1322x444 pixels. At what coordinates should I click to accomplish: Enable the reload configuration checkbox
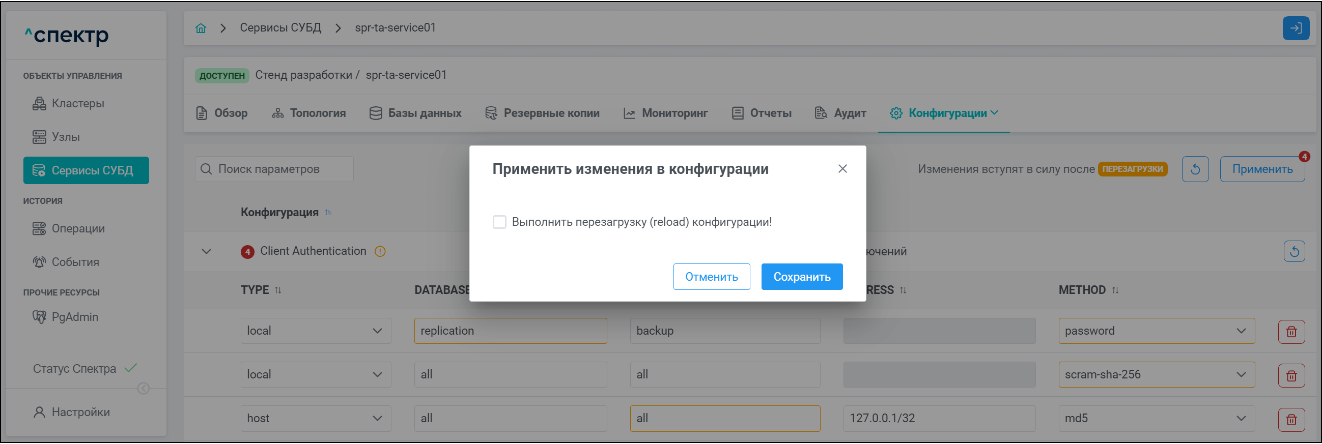point(499,222)
